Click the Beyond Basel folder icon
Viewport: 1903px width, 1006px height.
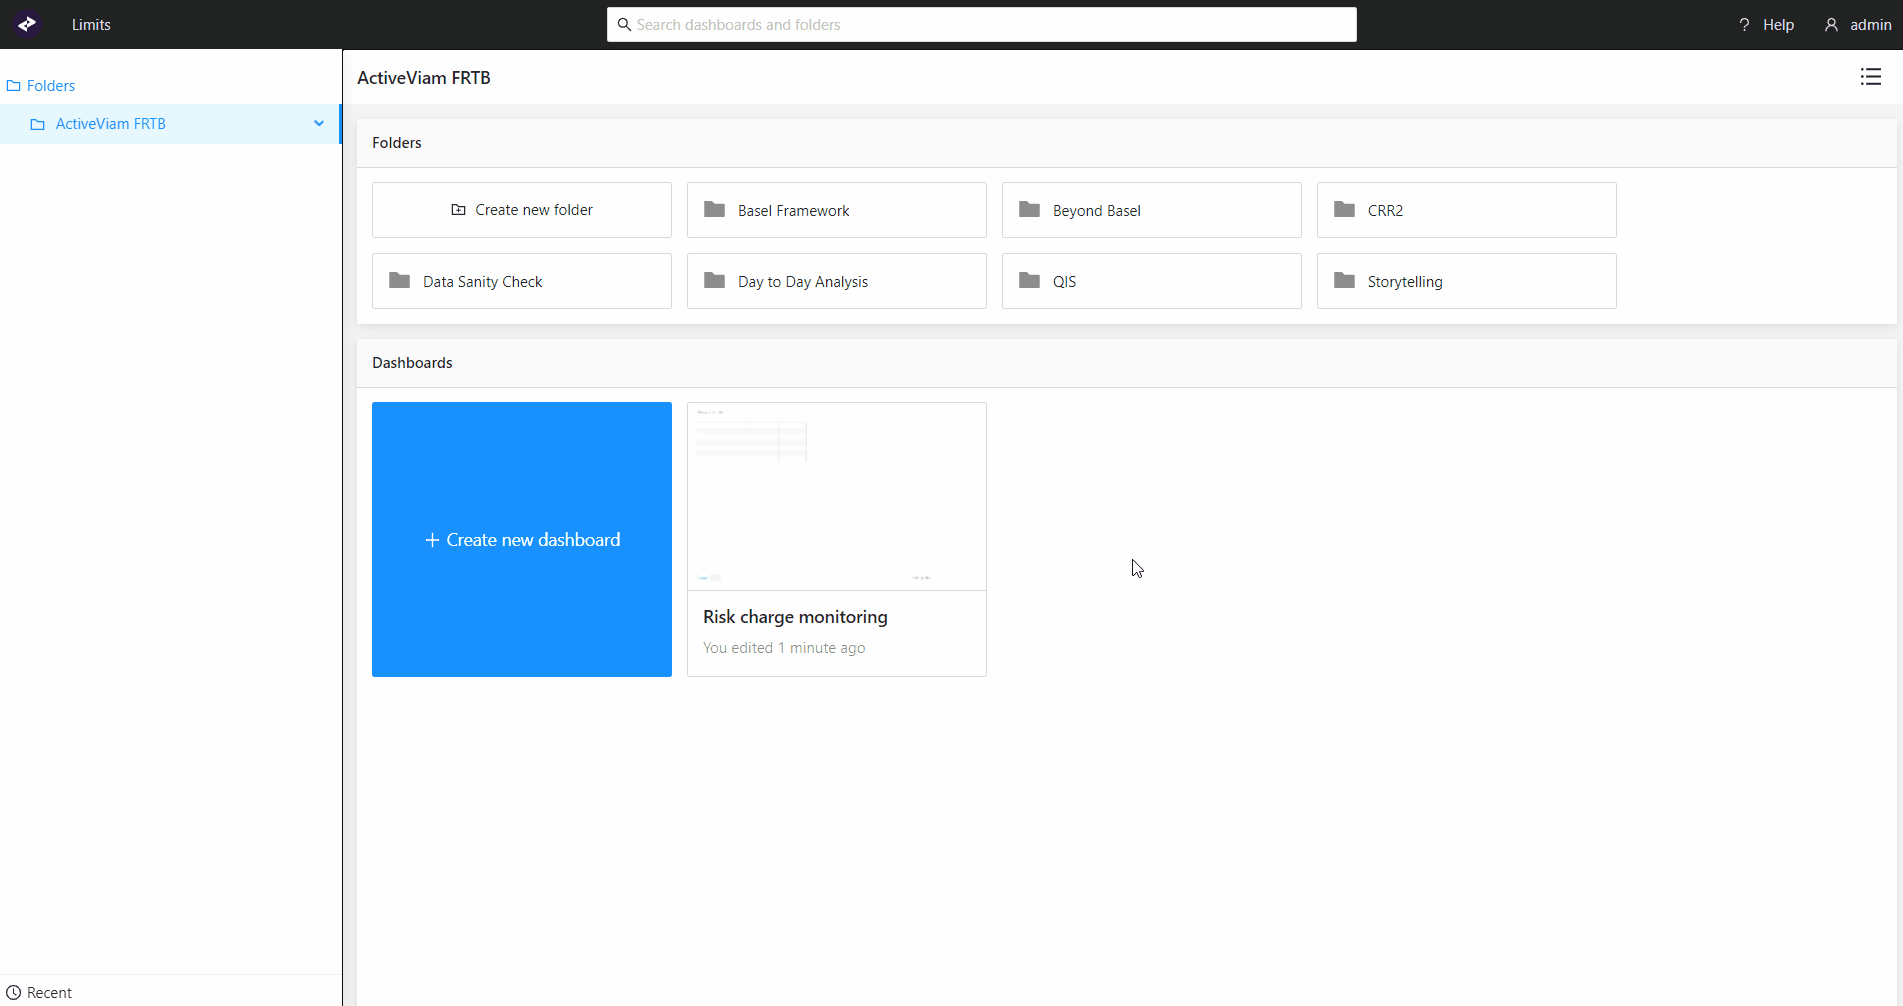1029,209
